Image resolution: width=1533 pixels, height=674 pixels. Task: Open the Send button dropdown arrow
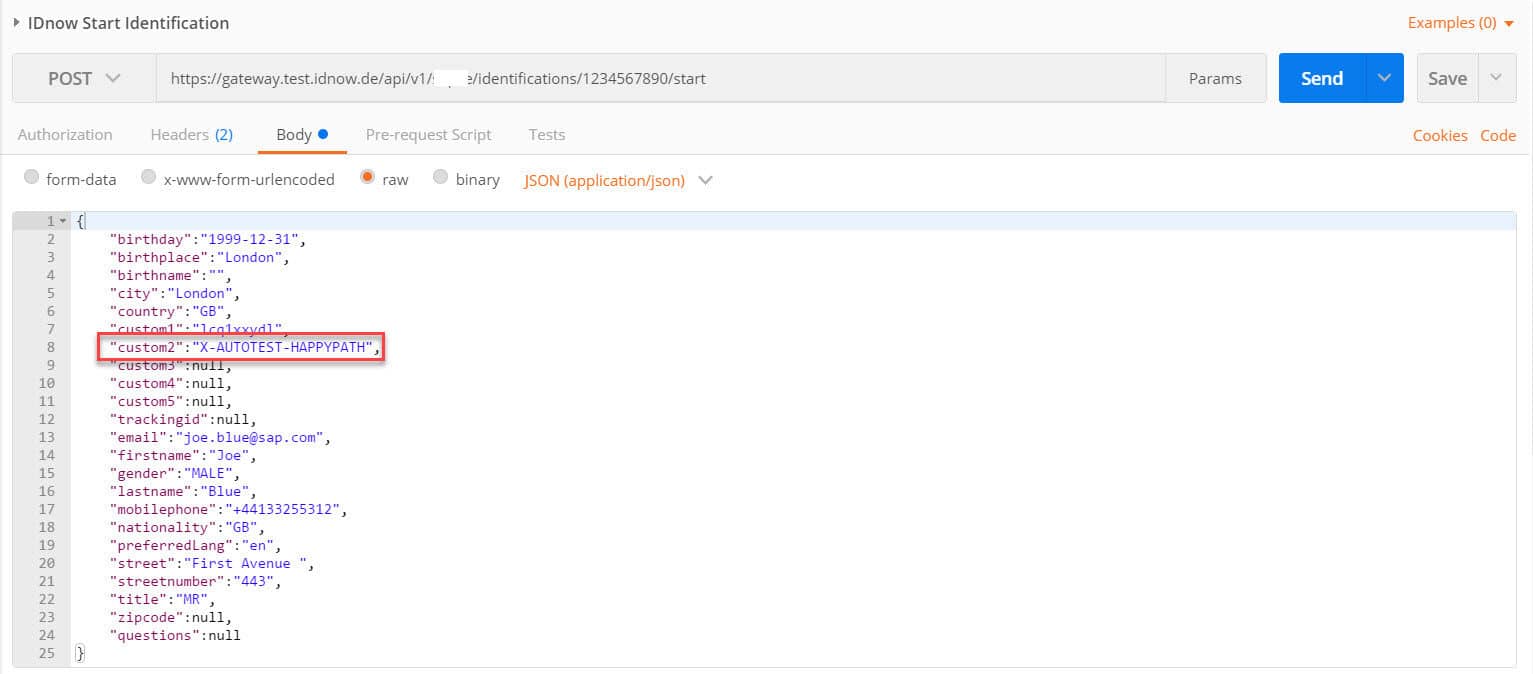click(1384, 78)
